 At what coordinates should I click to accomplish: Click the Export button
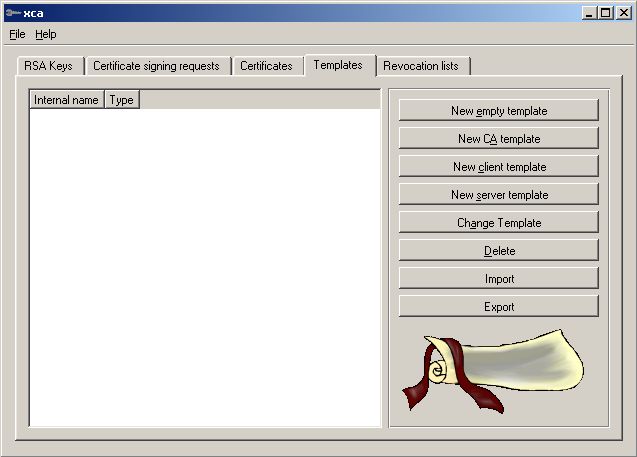pyautogui.click(x=499, y=307)
